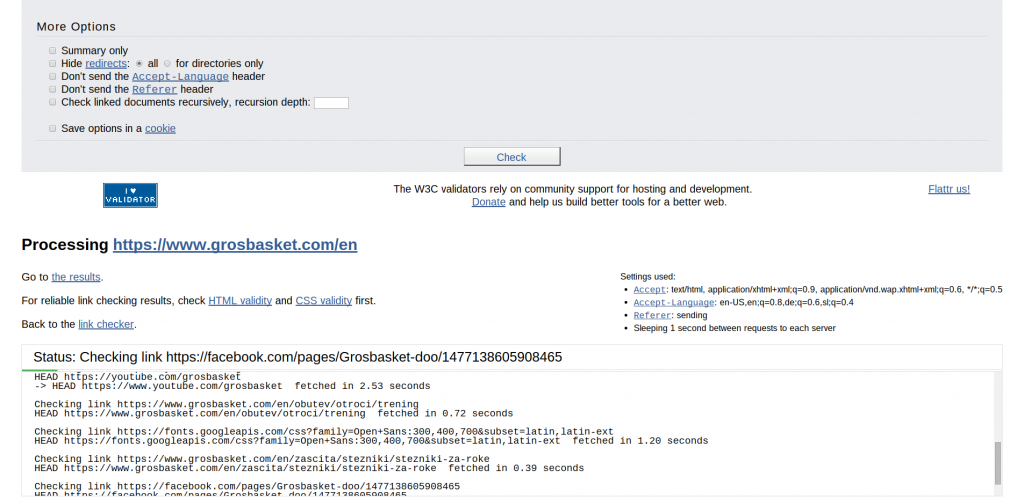
Task: Tick the Hide redirects checkbox
Action: click(53, 63)
